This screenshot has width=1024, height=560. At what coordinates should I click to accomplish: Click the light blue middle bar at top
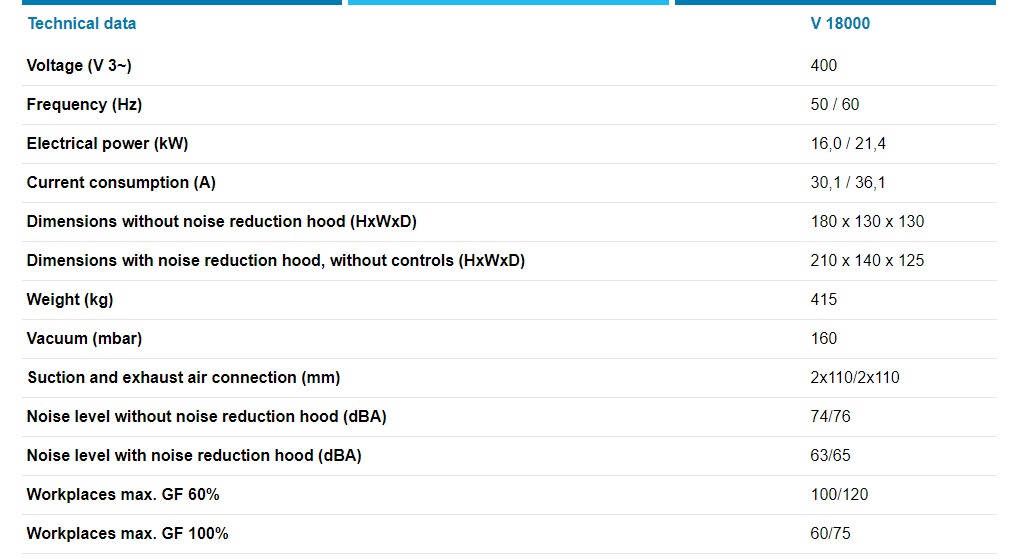point(508,2)
